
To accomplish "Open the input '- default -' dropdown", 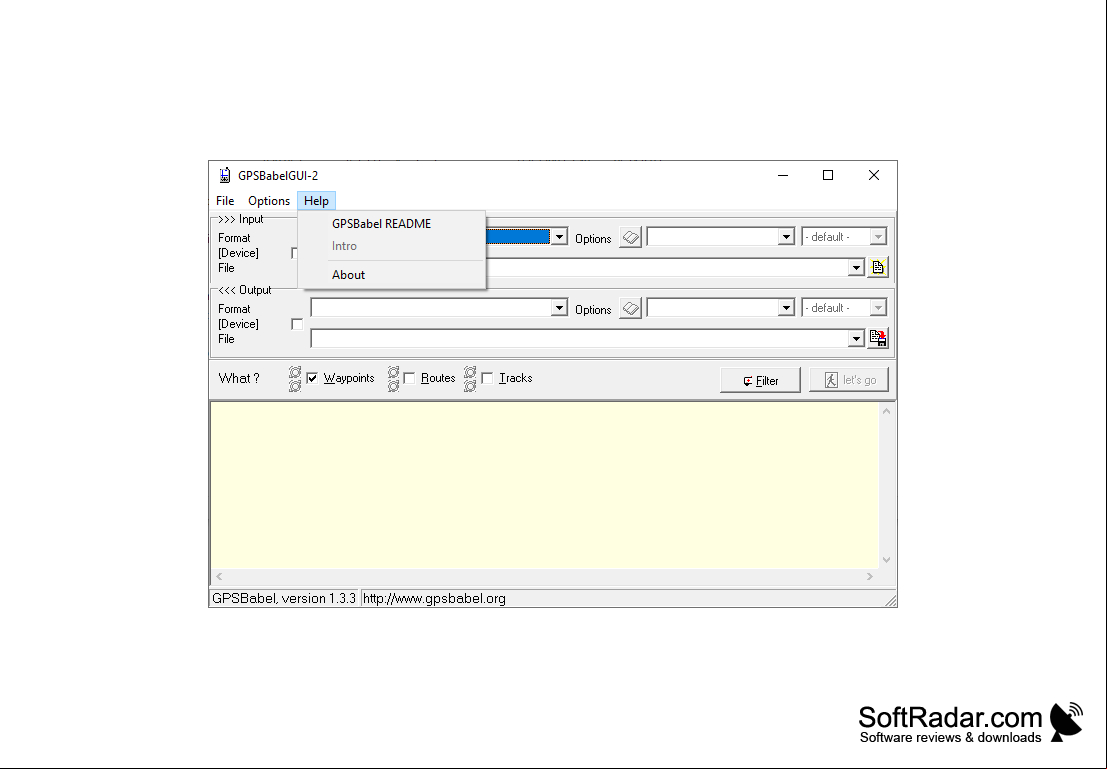I will [x=844, y=237].
